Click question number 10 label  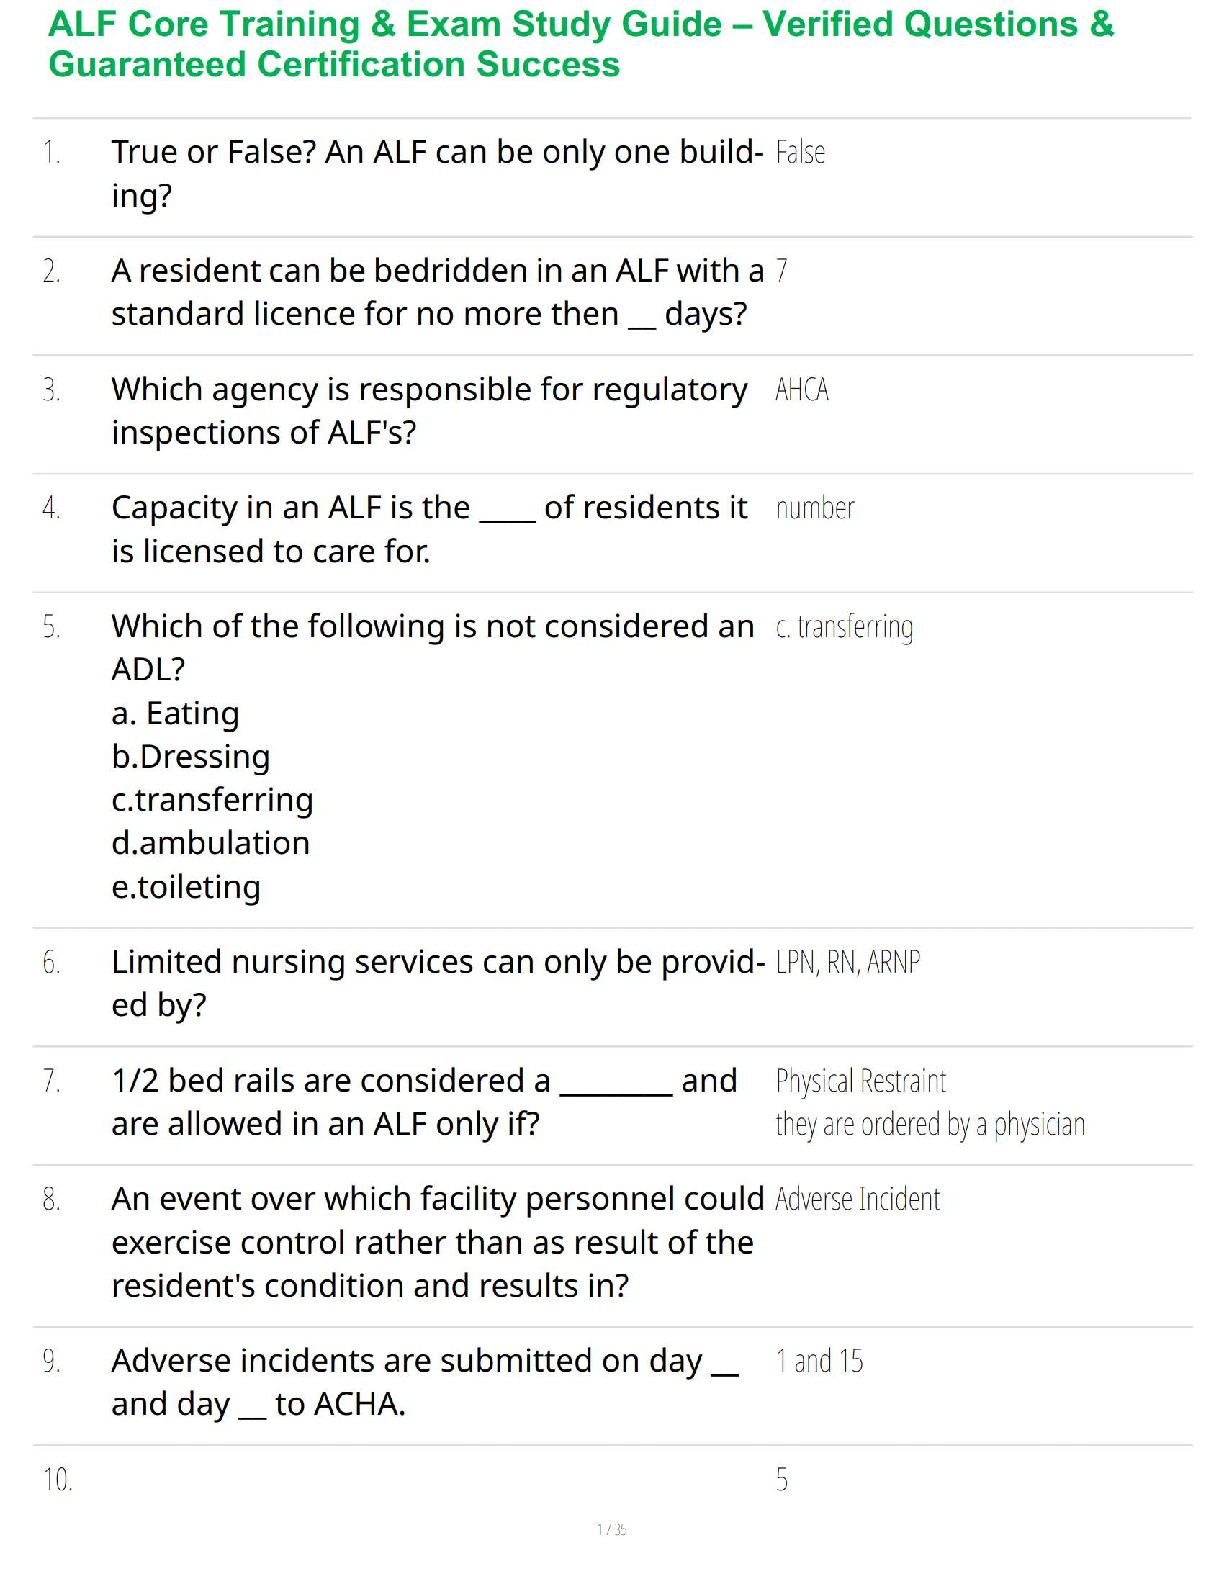click(57, 1480)
